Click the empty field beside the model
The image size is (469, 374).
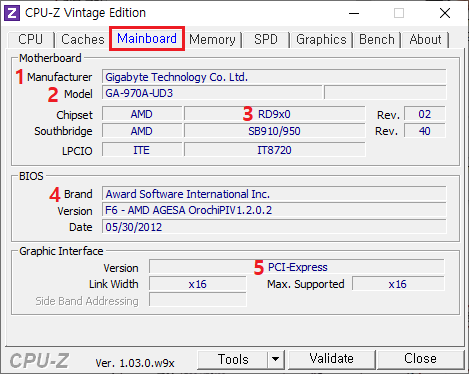tap(385, 93)
